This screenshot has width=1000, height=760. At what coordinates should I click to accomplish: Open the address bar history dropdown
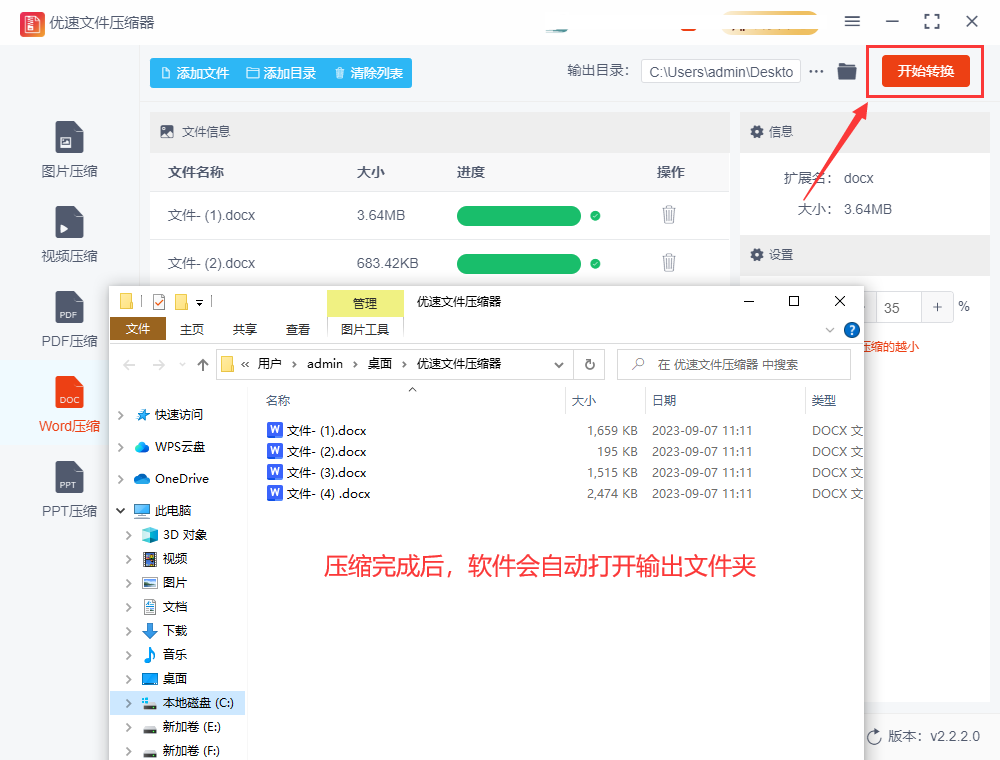(x=559, y=365)
